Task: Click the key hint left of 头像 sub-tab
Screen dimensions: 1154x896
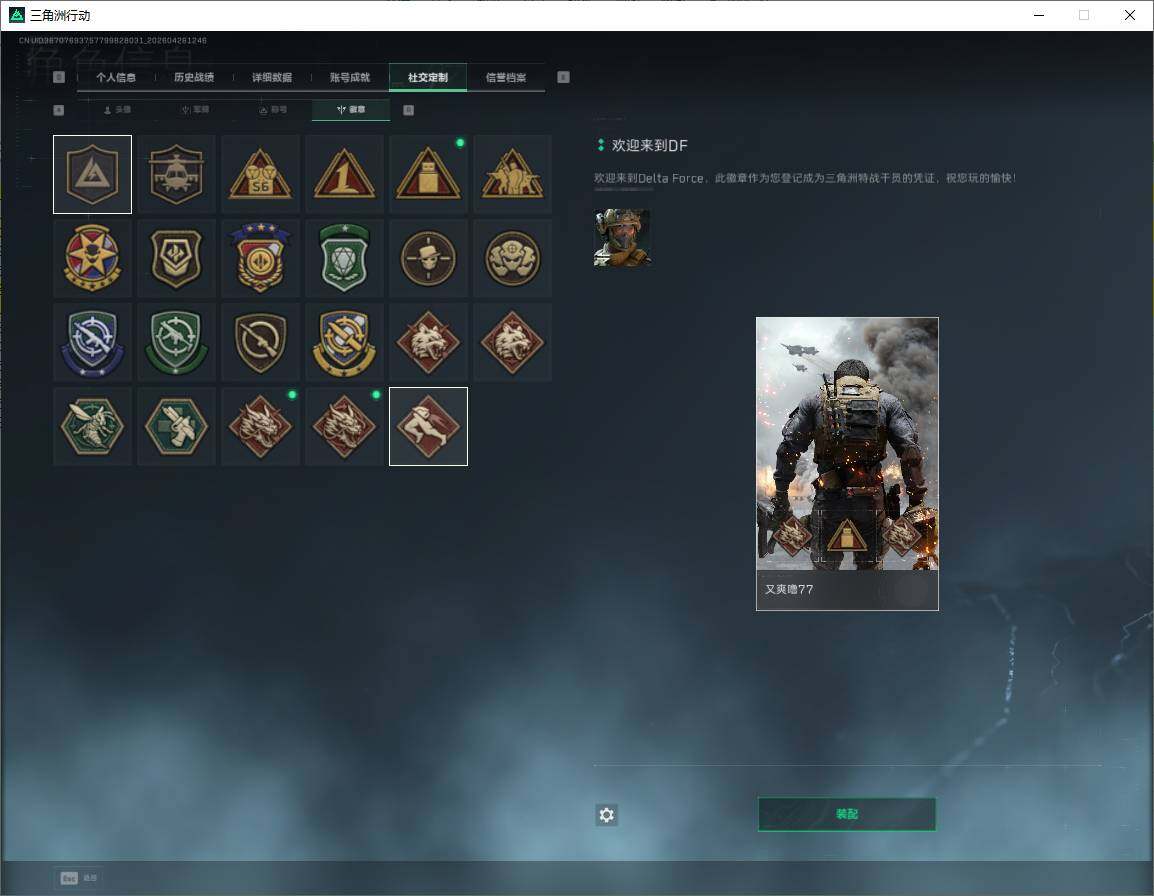Action: pyautogui.click(x=59, y=110)
